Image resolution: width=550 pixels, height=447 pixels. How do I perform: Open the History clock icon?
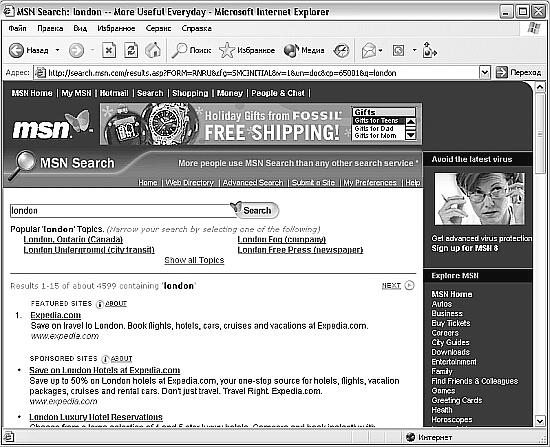pos(341,51)
